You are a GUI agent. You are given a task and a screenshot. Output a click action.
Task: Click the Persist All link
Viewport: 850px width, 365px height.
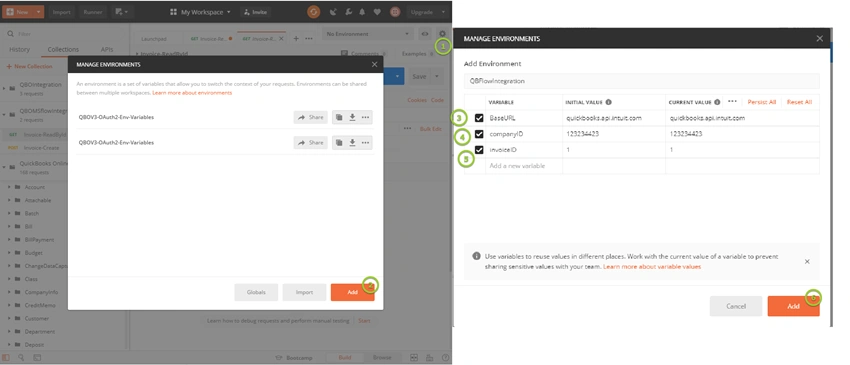[762, 102]
